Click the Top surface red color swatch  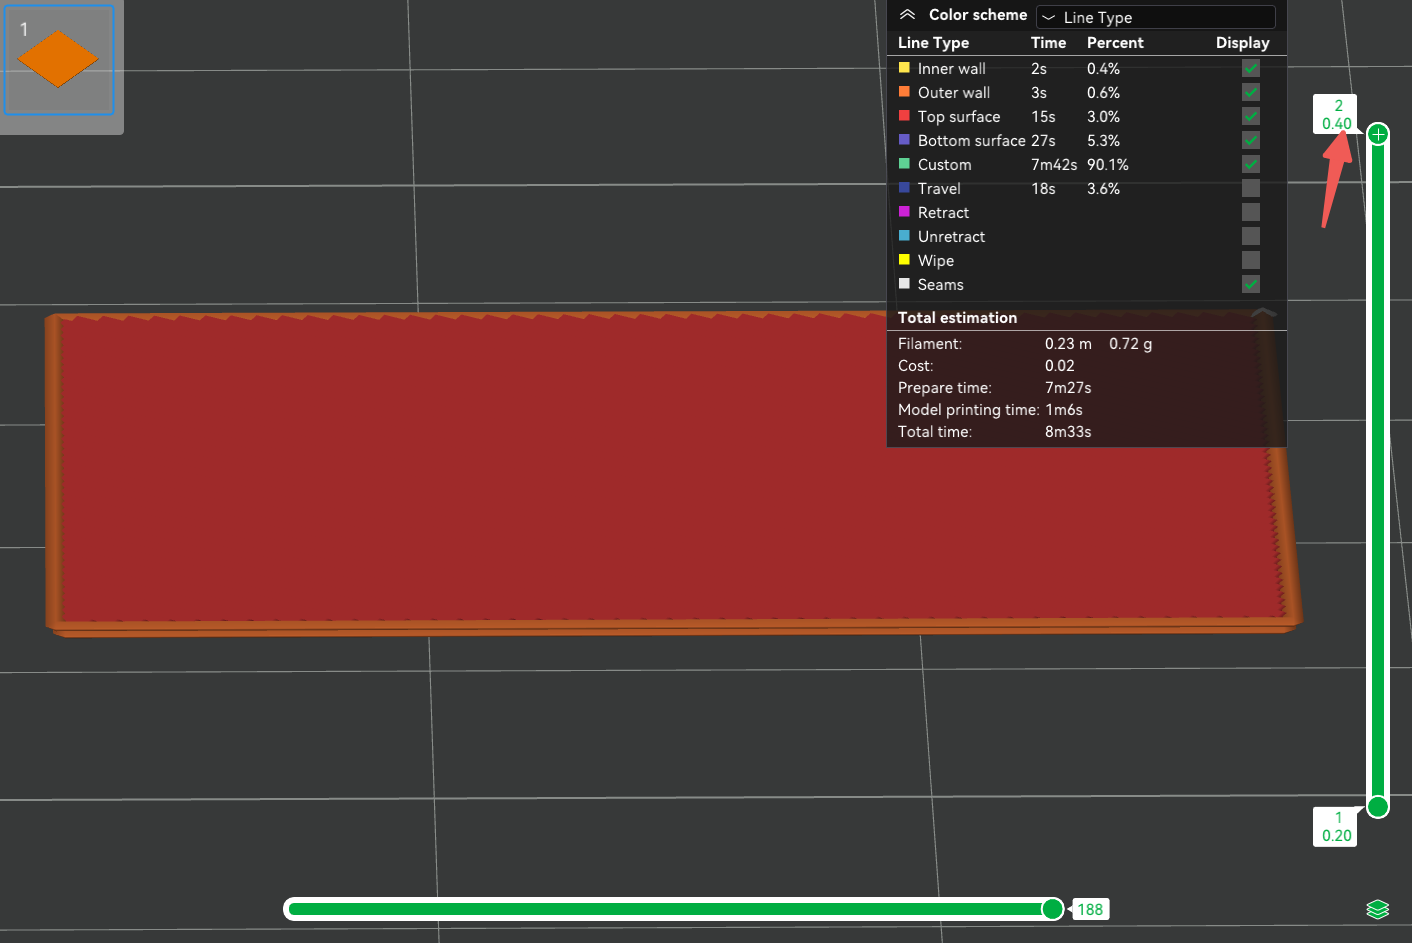tap(904, 116)
